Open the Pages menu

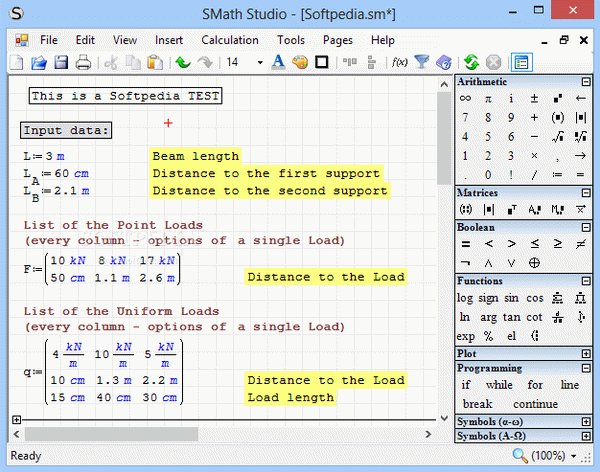coord(338,40)
